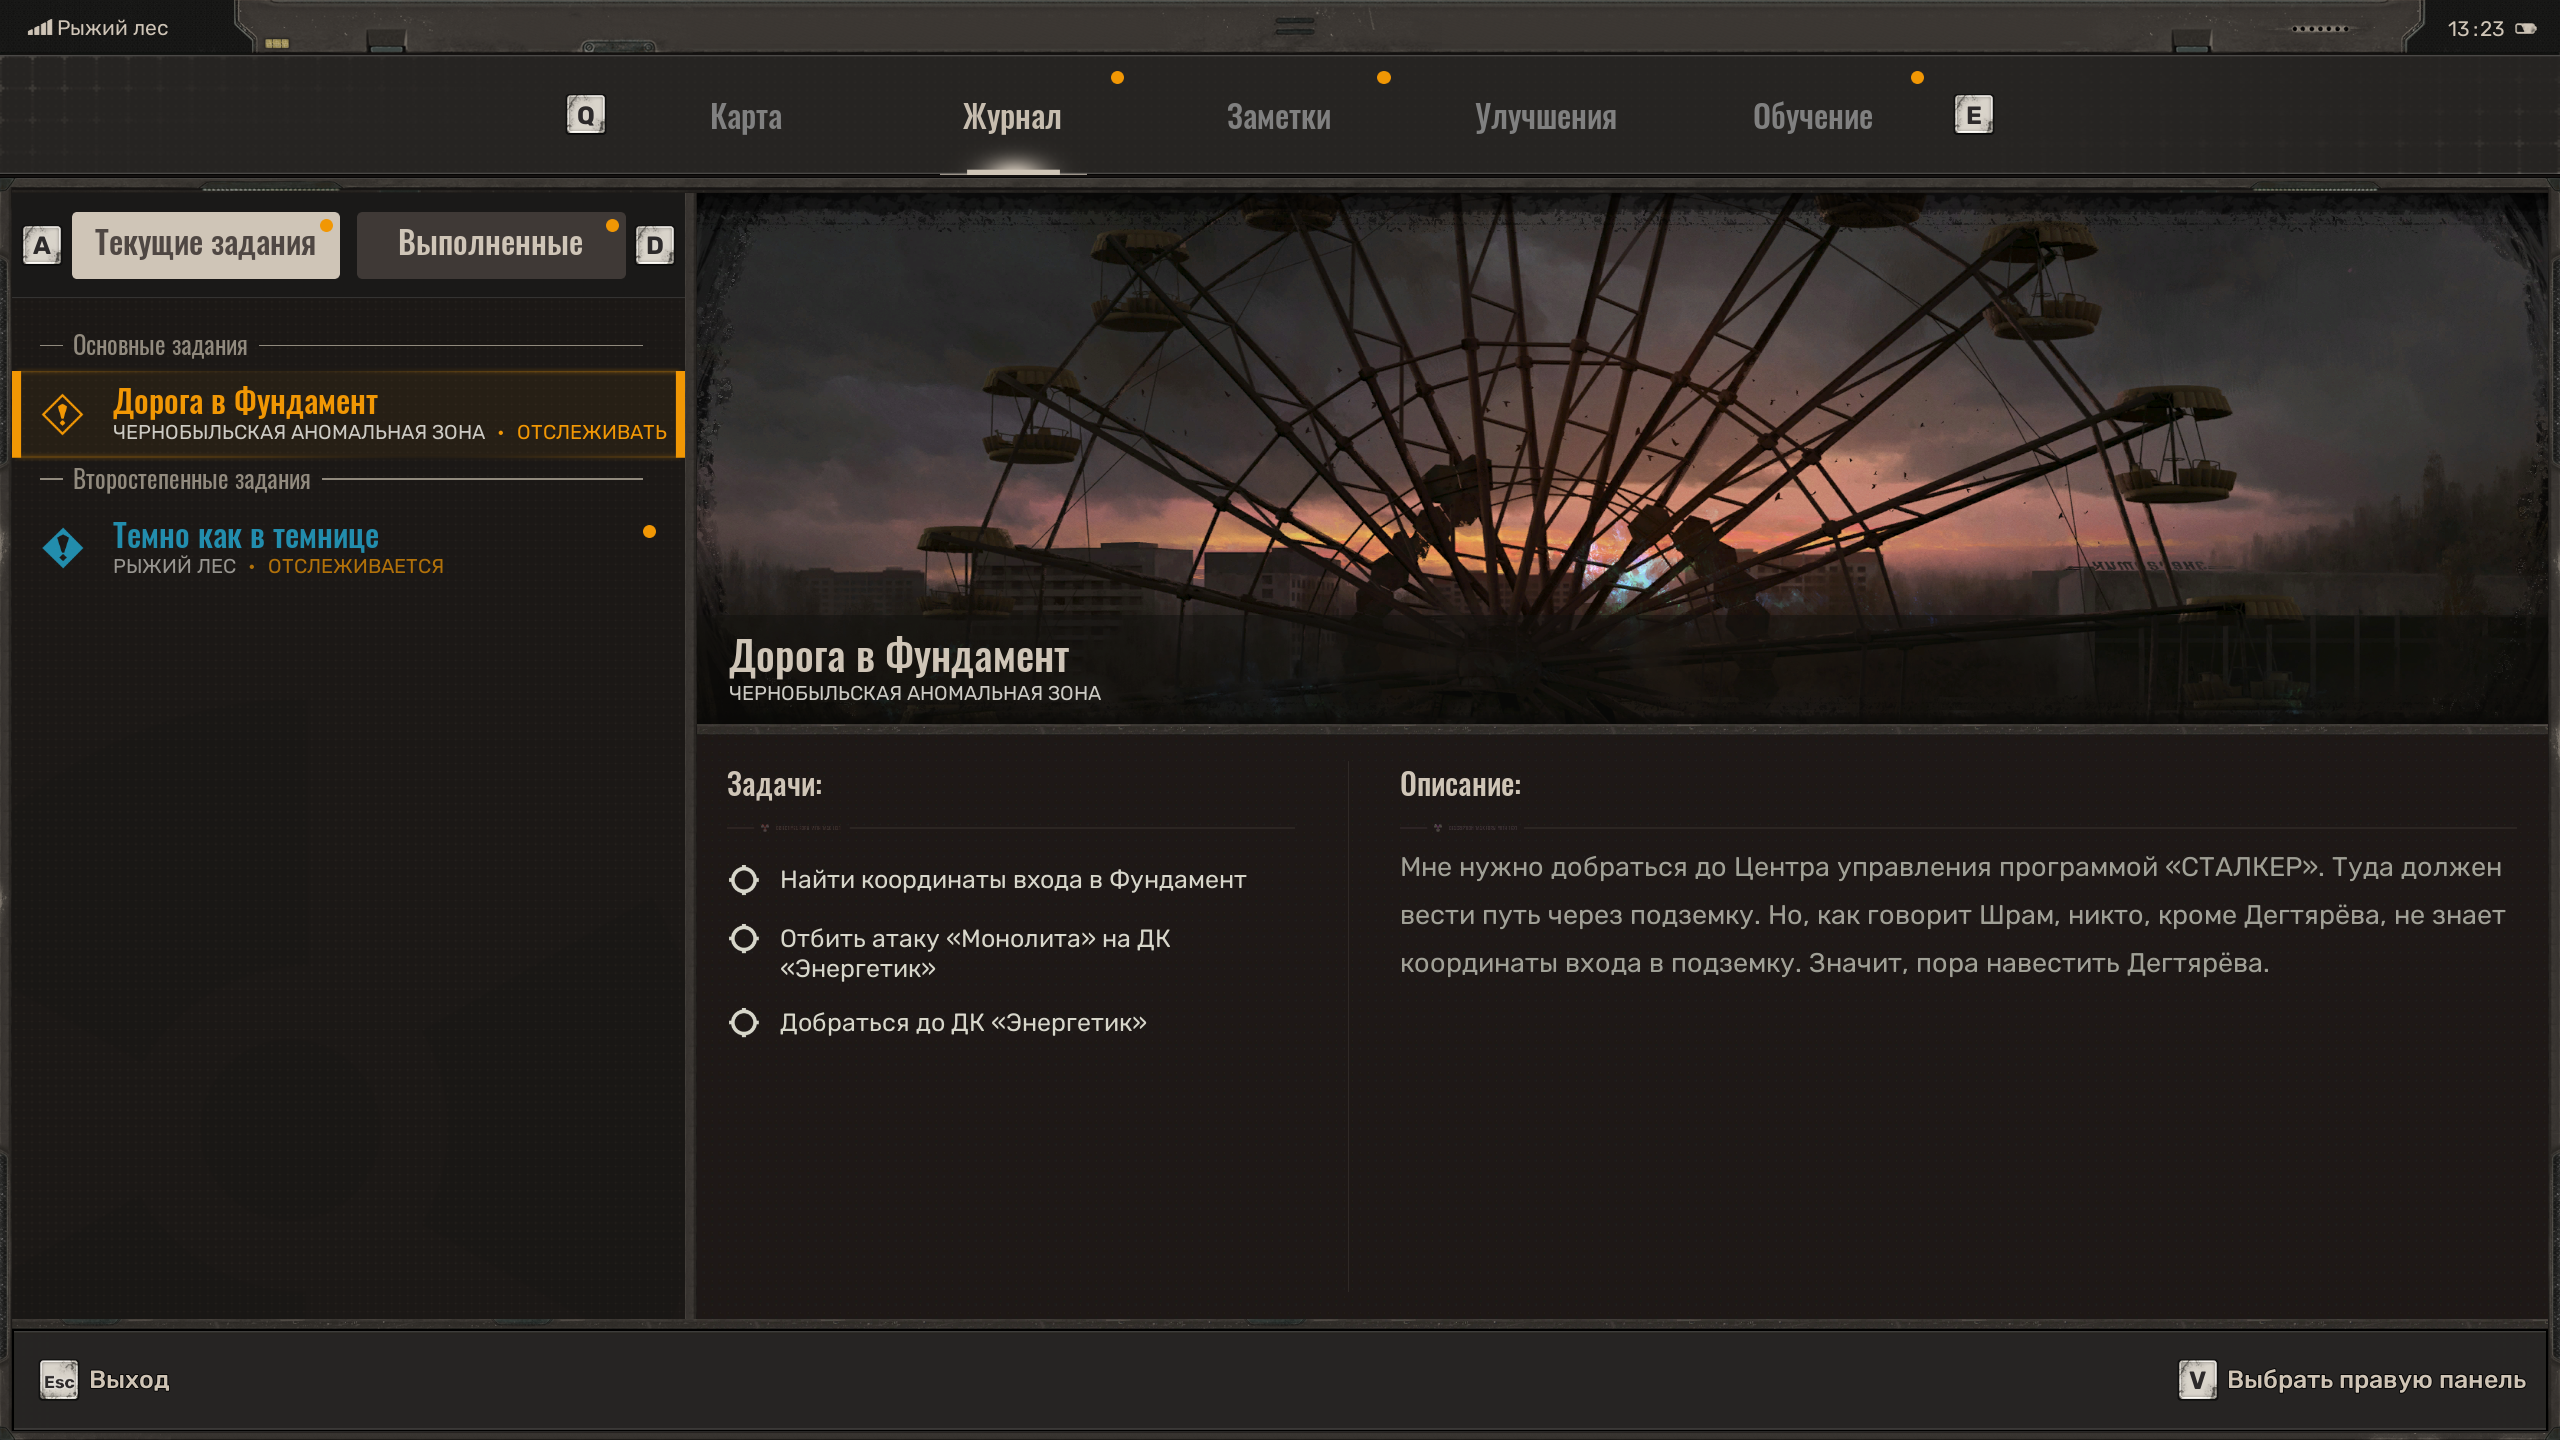Toggle the ОТСЛЕЖИВАЕТСЯ tracking status
2560x1440 pixels.
point(355,566)
